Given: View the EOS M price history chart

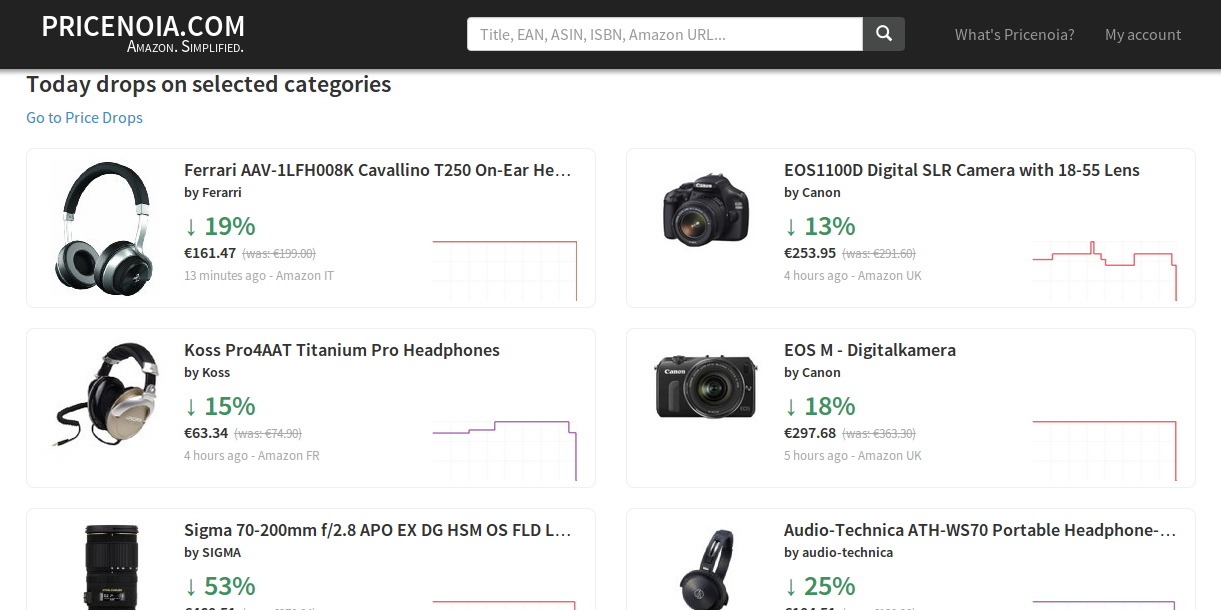Looking at the screenshot, I should pyautogui.click(x=1105, y=450).
